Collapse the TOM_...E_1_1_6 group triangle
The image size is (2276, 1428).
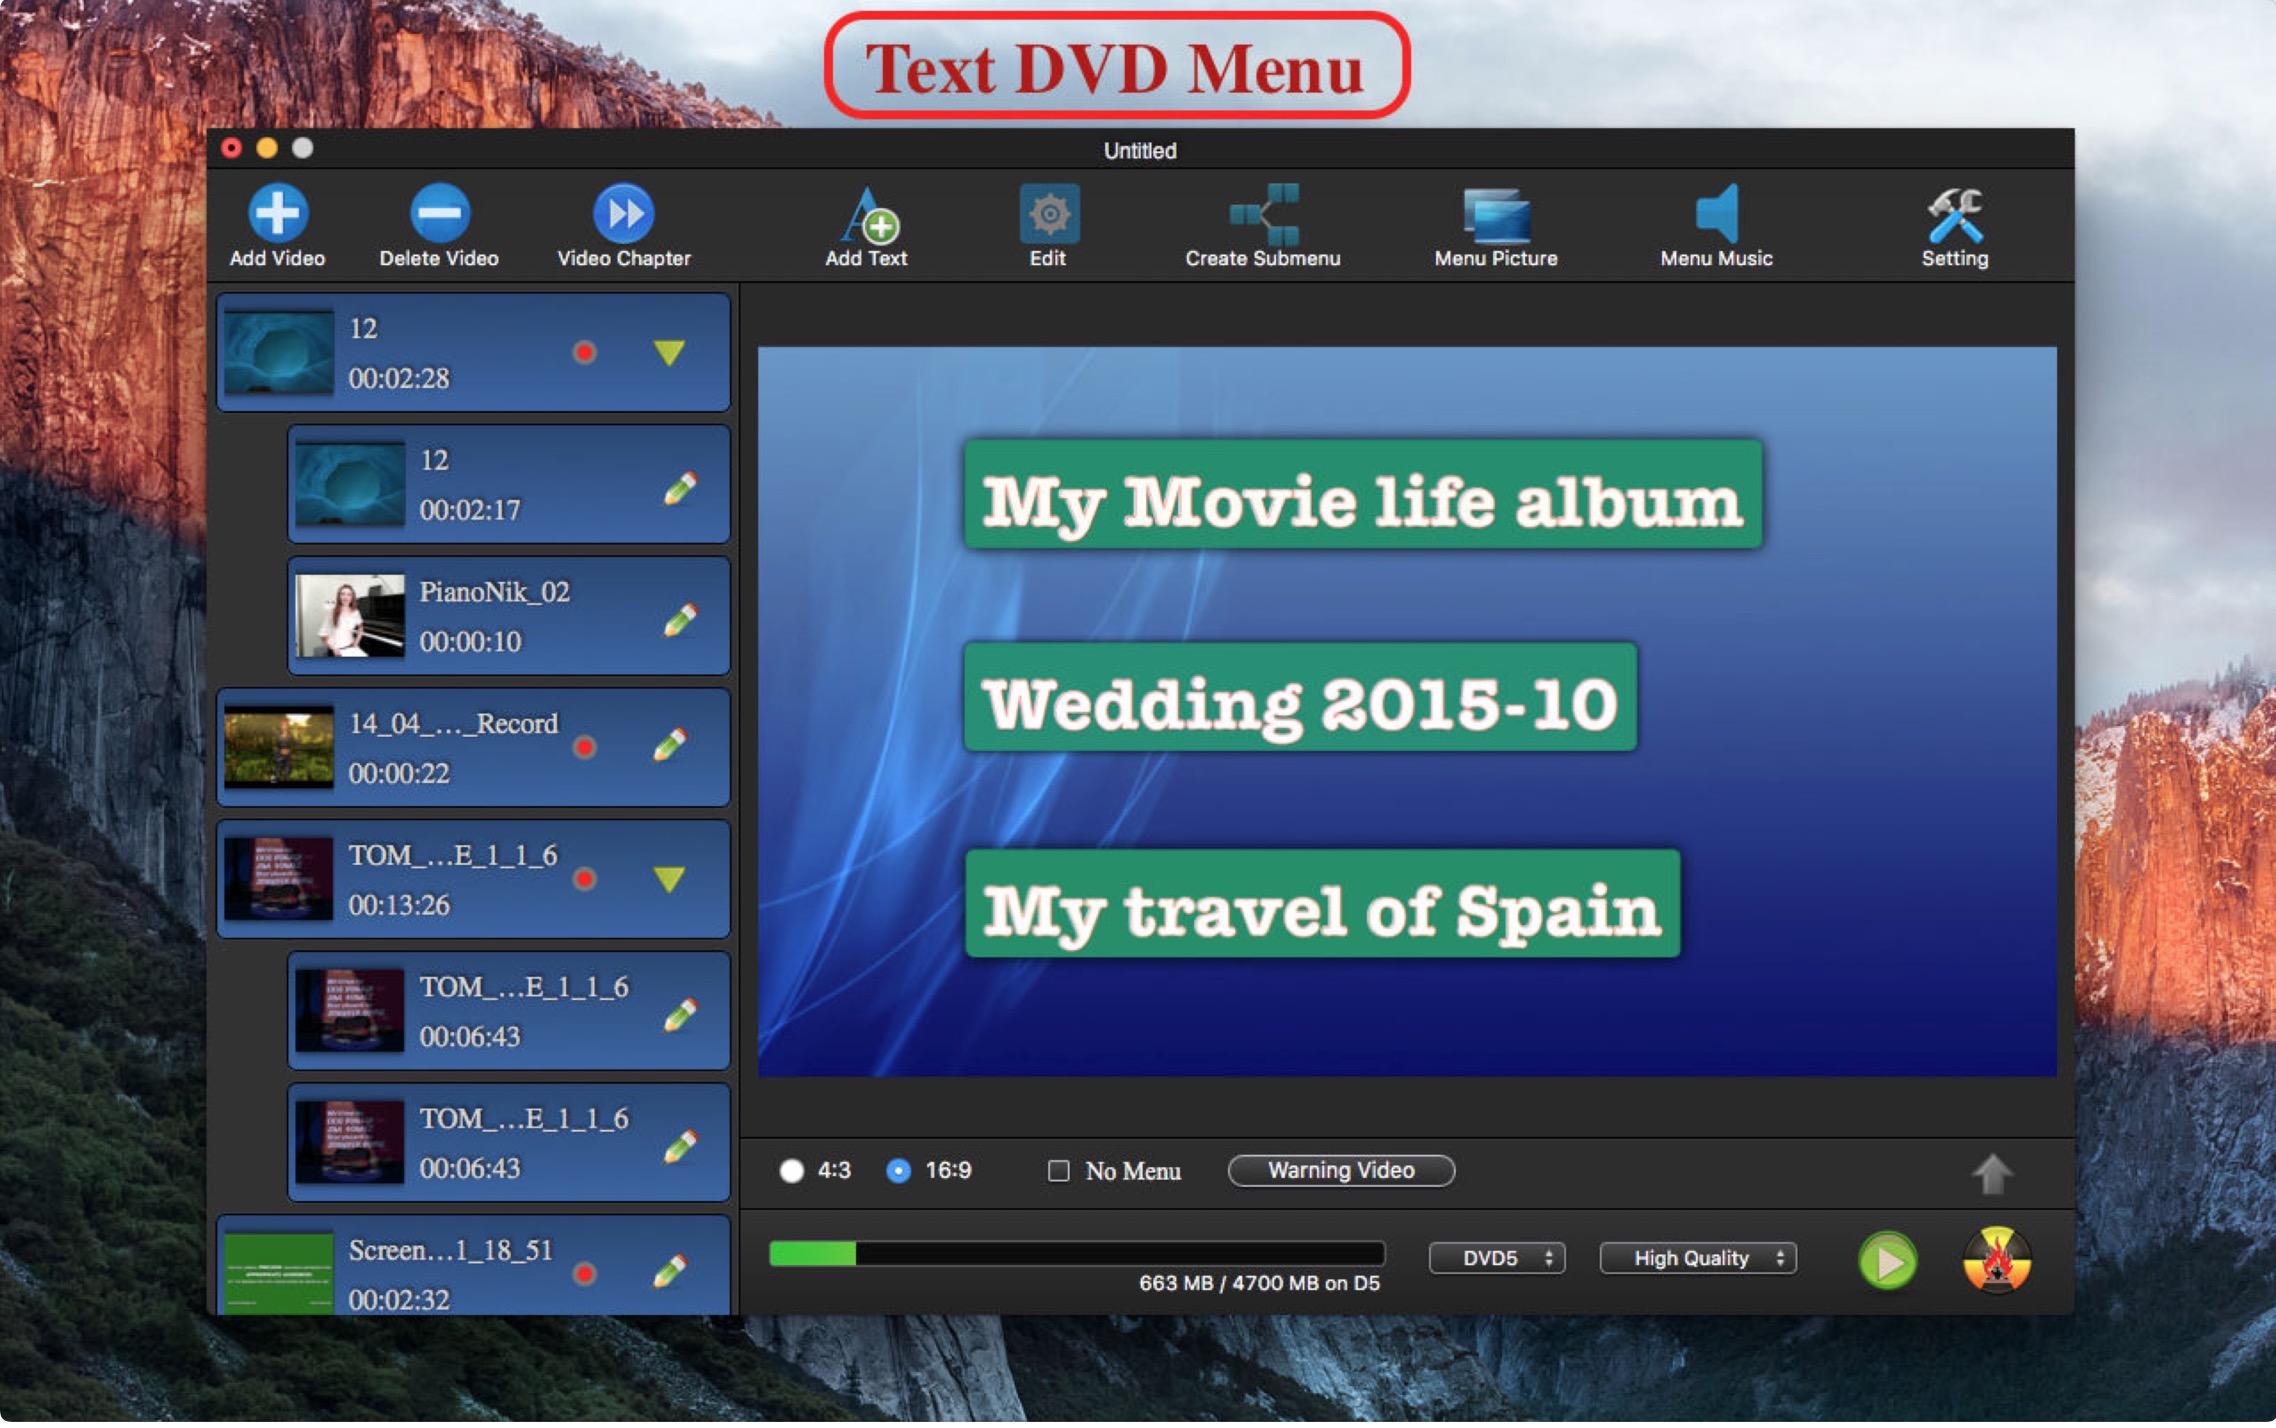pyautogui.click(x=669, y=879)
